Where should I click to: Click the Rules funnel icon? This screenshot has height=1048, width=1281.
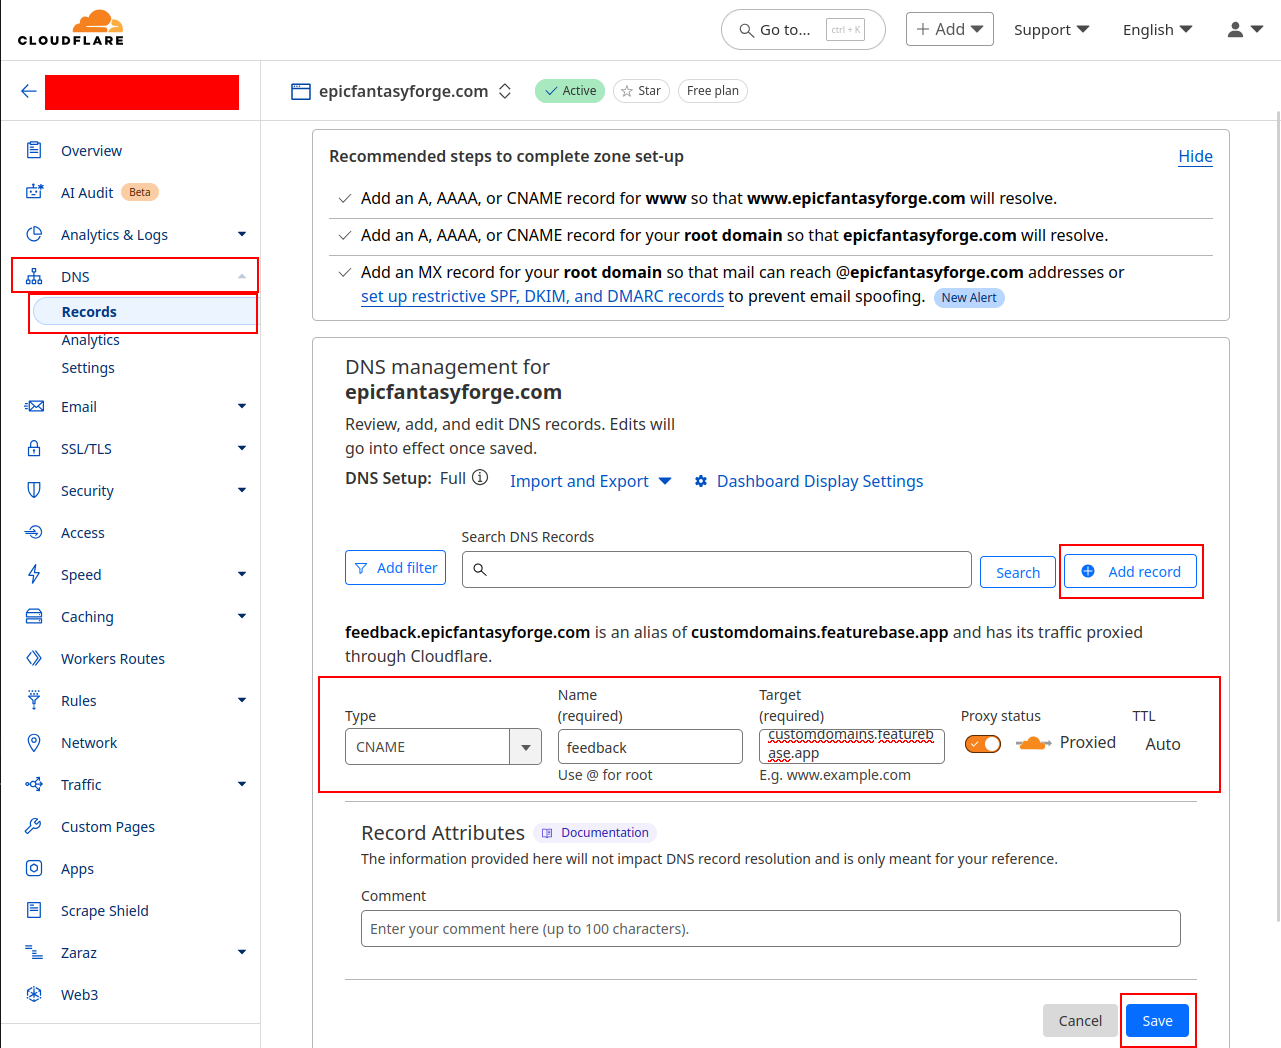34,700
